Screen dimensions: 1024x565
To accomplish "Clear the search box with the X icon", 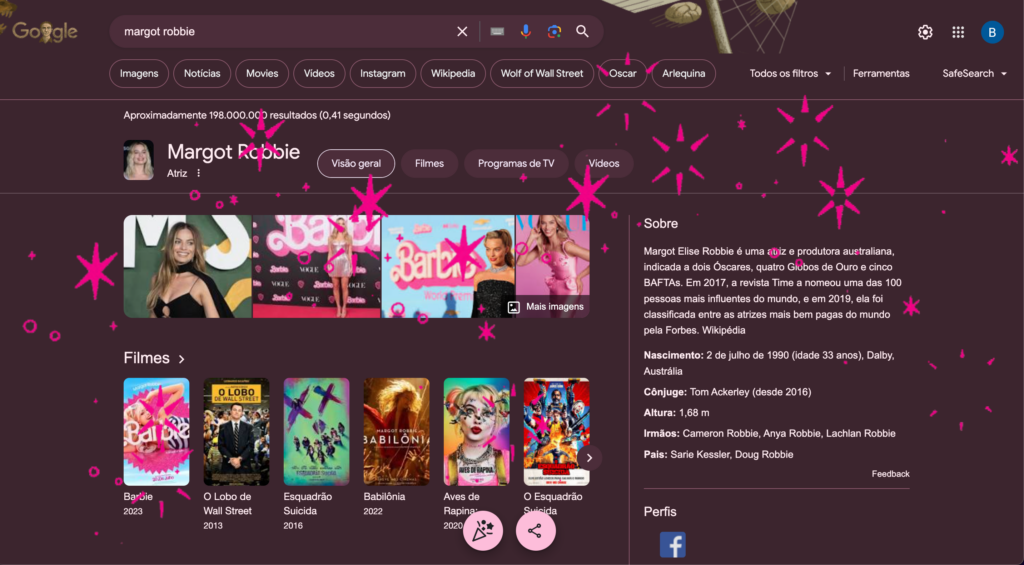I will pos(462,31).
